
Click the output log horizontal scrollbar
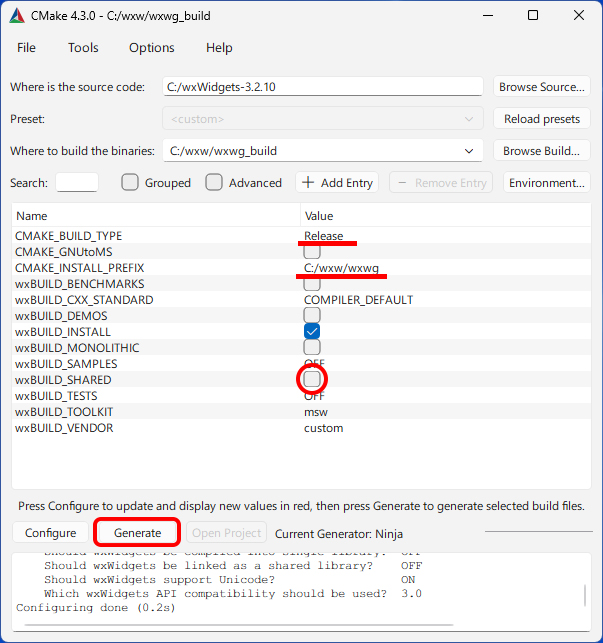pos(239,625)
